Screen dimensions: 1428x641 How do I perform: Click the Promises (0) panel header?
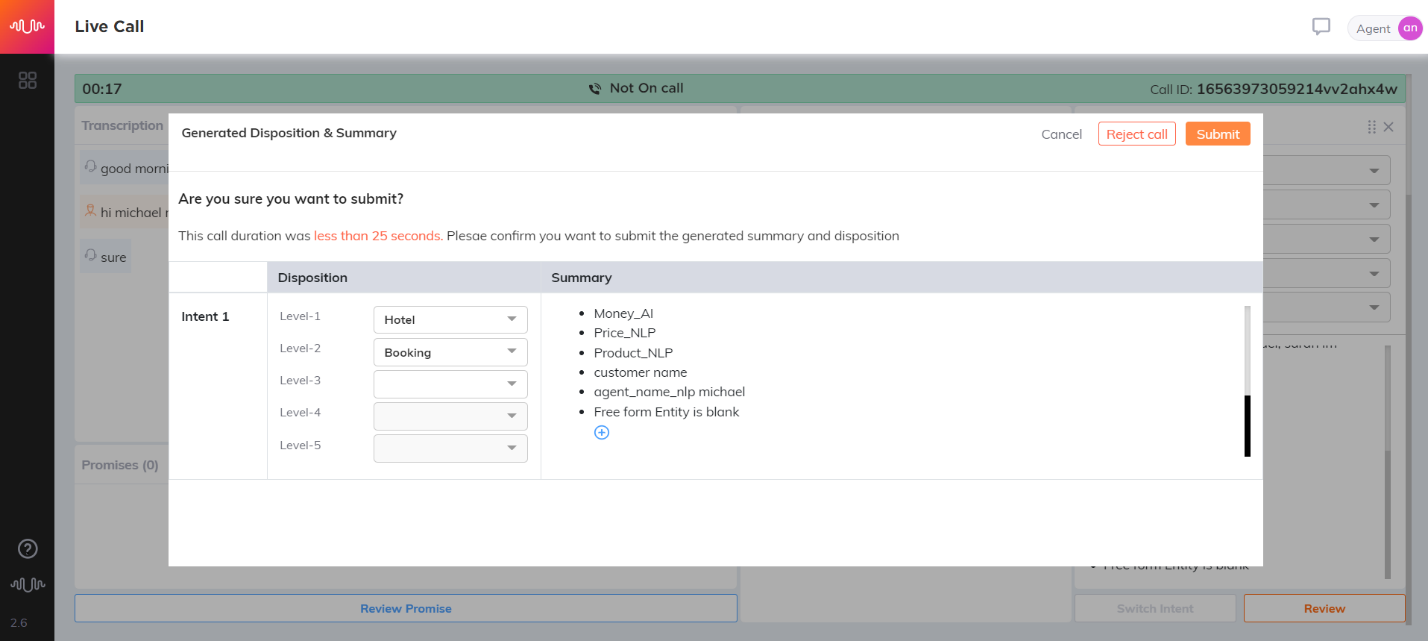pos(120,465)
